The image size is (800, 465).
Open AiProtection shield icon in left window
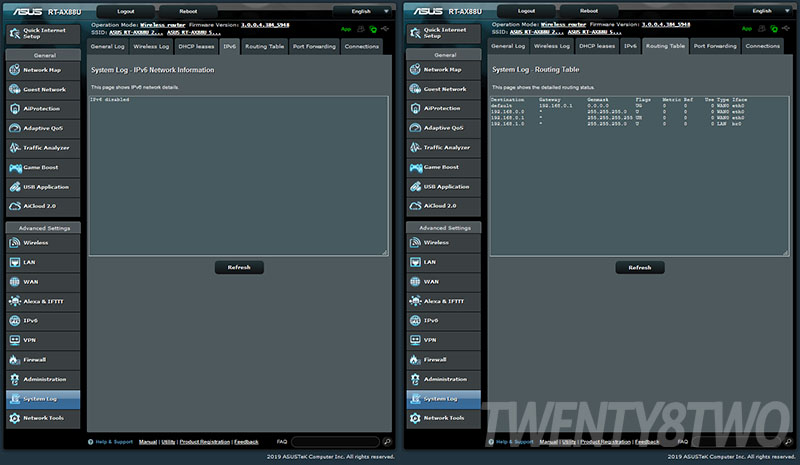point(15,109)
